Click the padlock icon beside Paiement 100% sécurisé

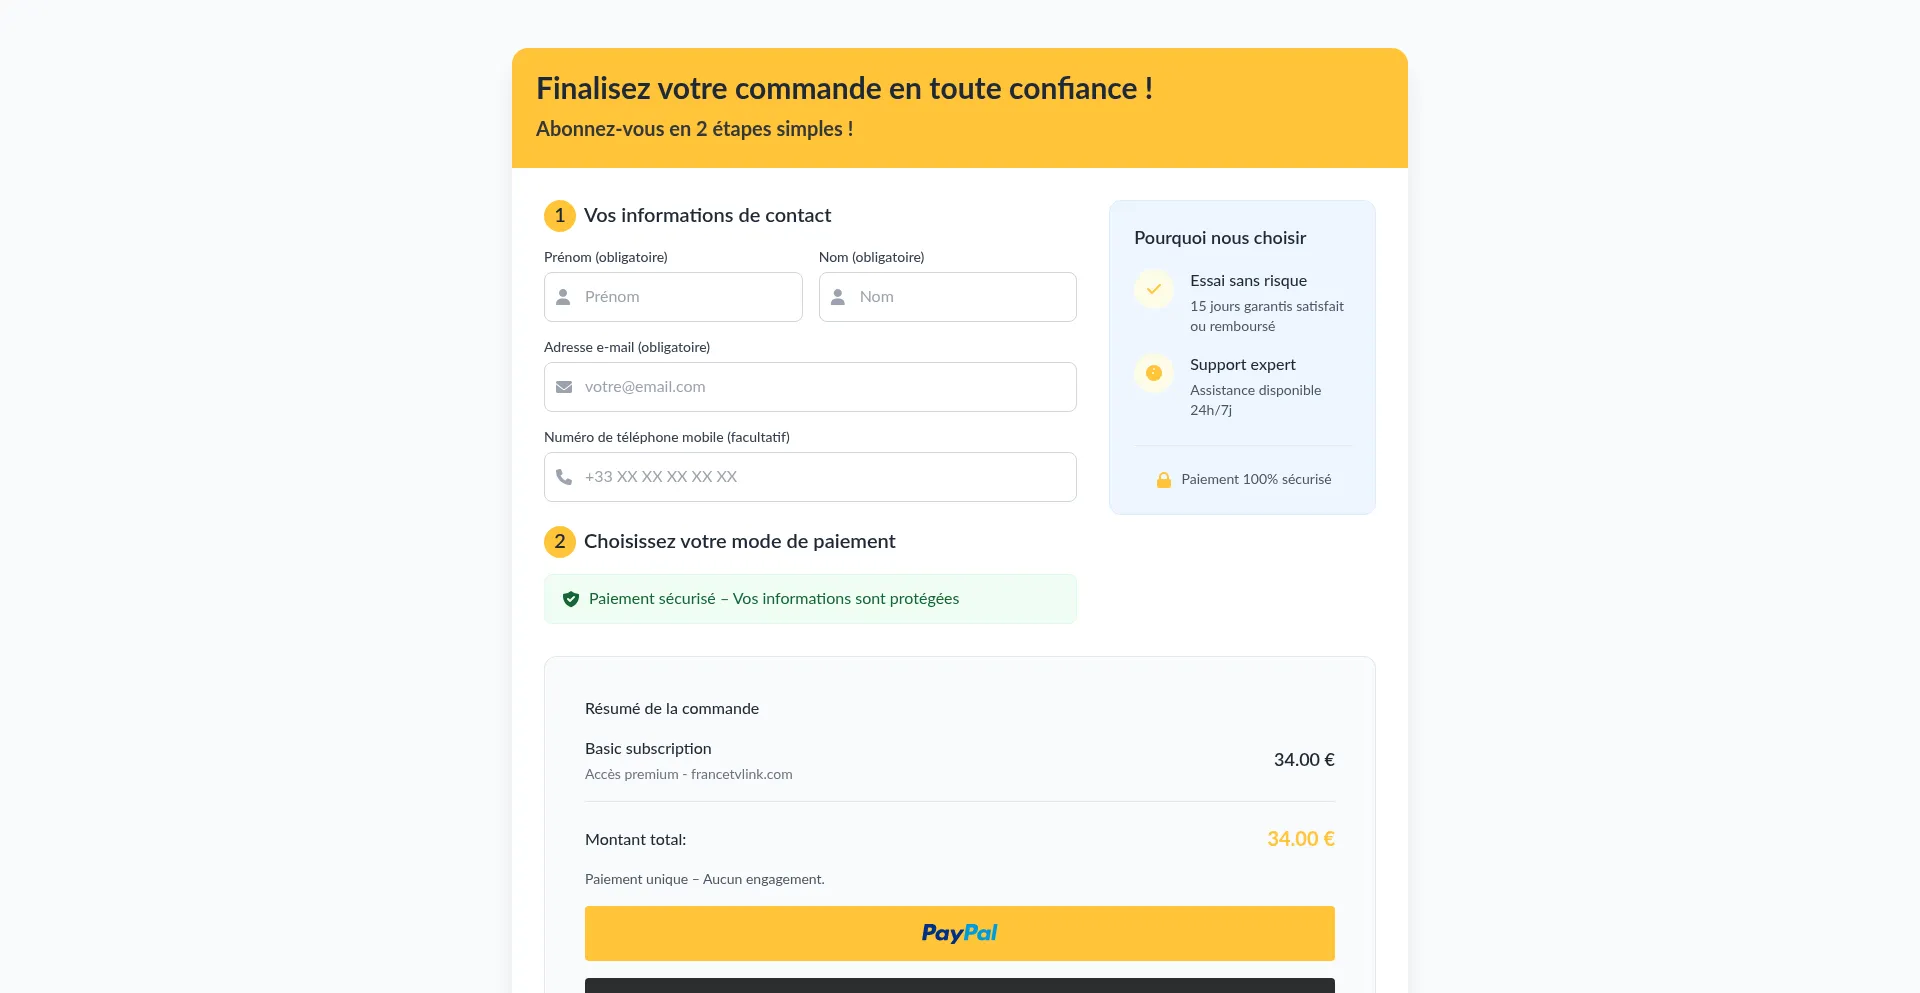[x=1164, y=480]
